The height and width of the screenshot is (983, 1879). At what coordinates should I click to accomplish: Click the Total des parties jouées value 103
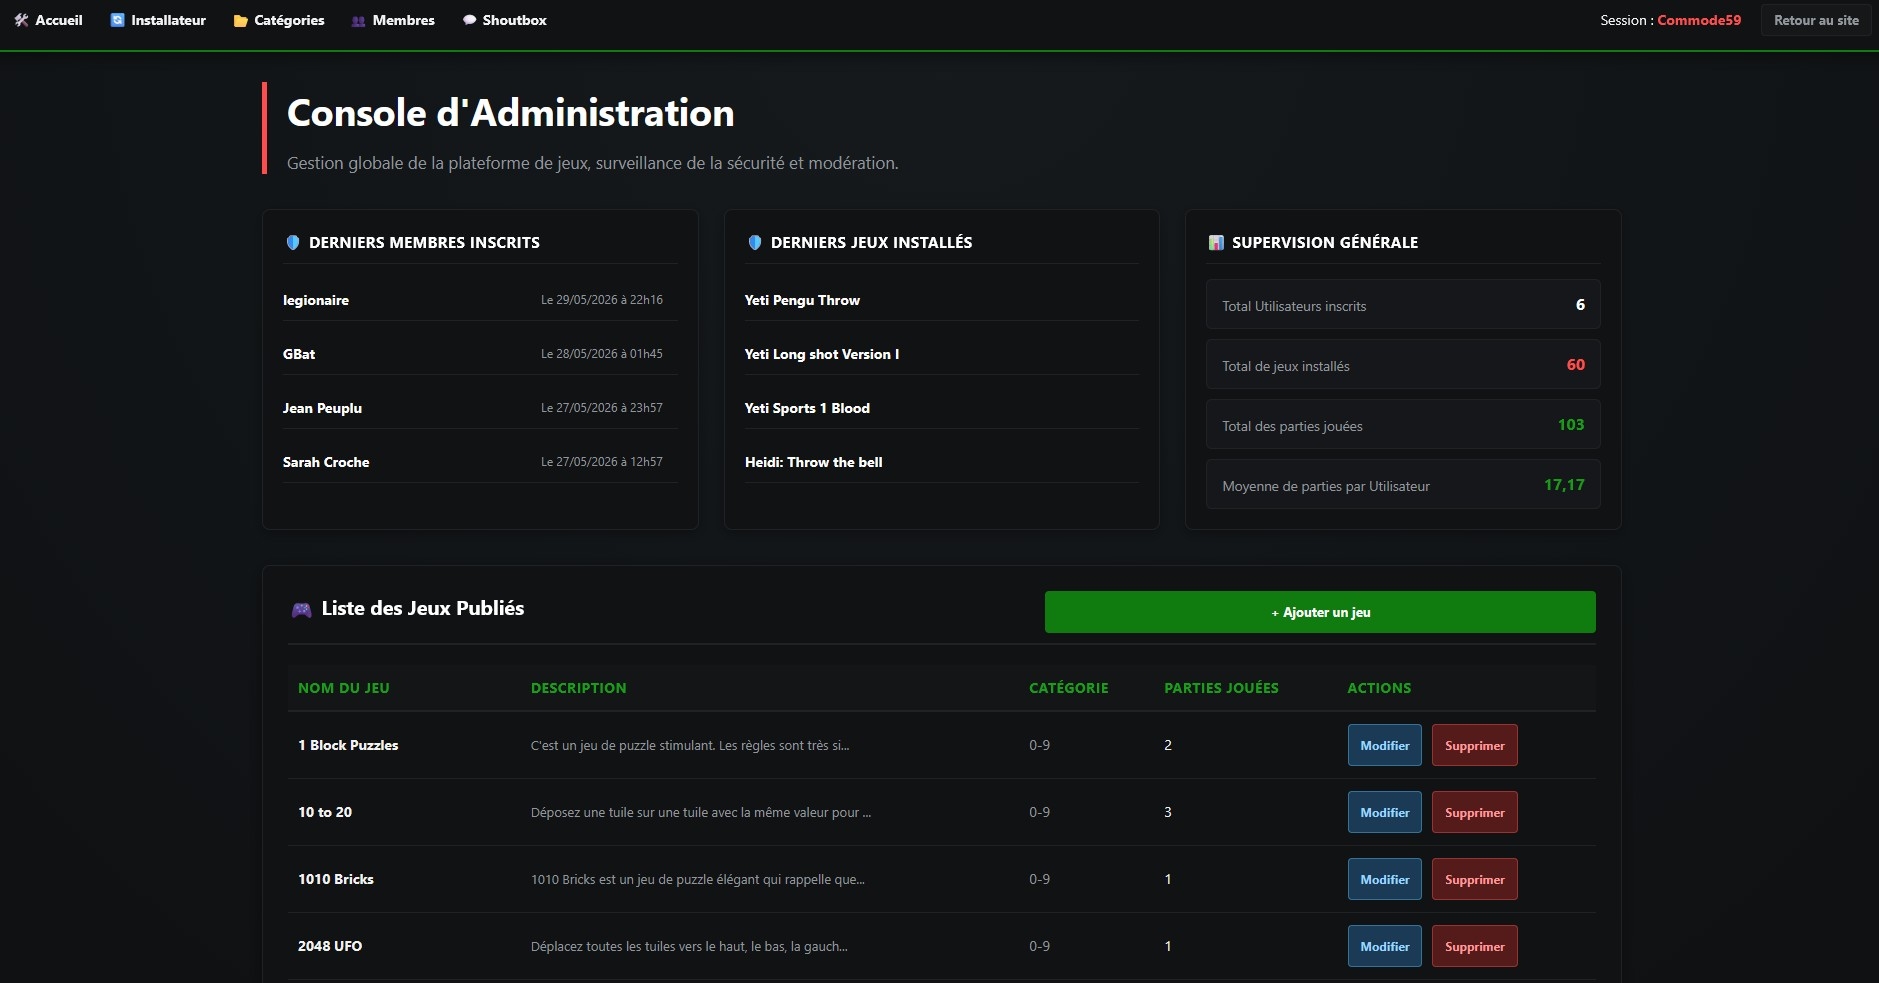pyautogui.click(x=1571, y=425)
